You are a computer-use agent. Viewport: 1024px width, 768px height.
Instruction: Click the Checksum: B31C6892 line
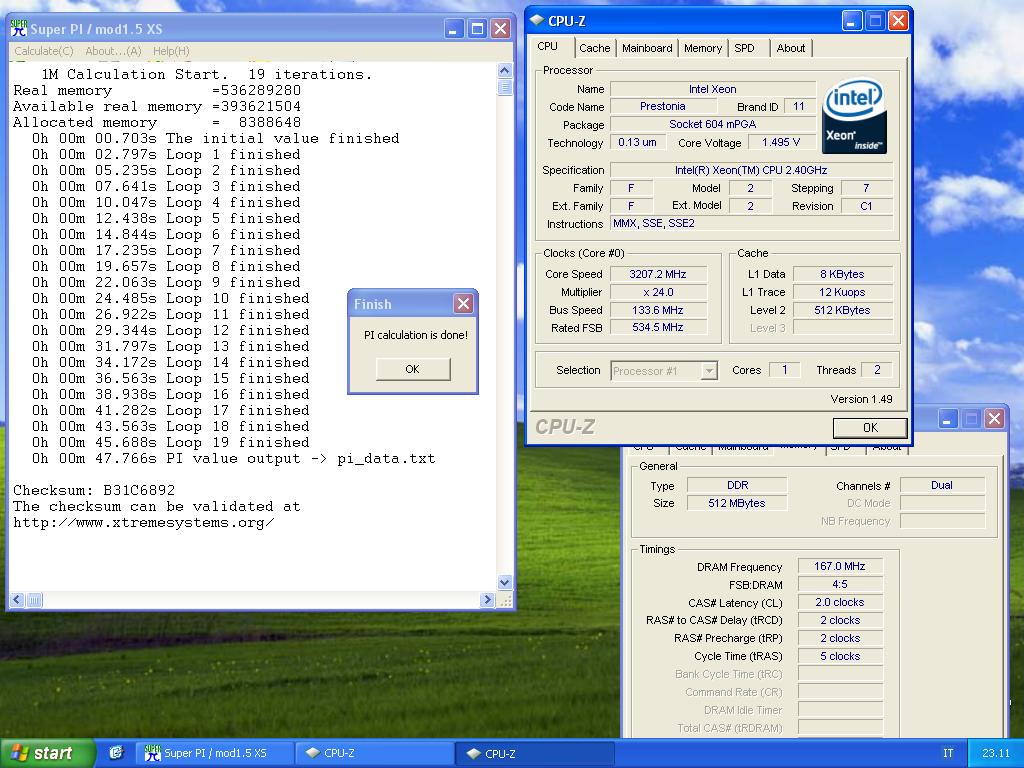click(x=94, y=490)
